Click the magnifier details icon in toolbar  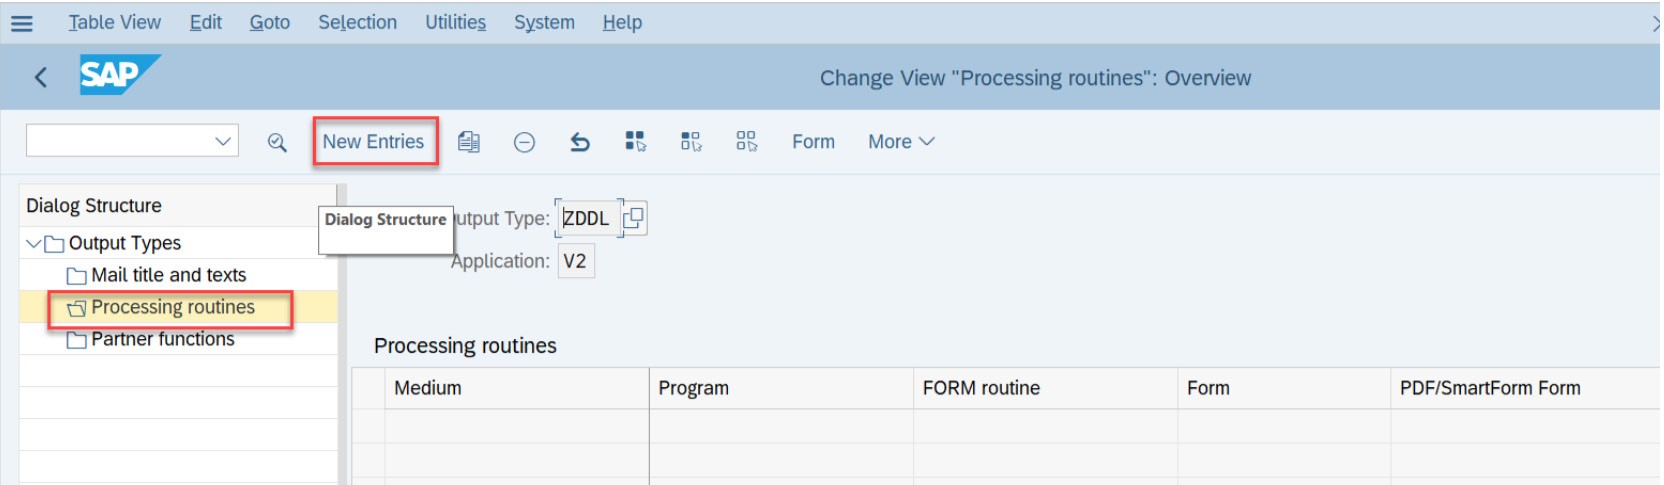277,142
